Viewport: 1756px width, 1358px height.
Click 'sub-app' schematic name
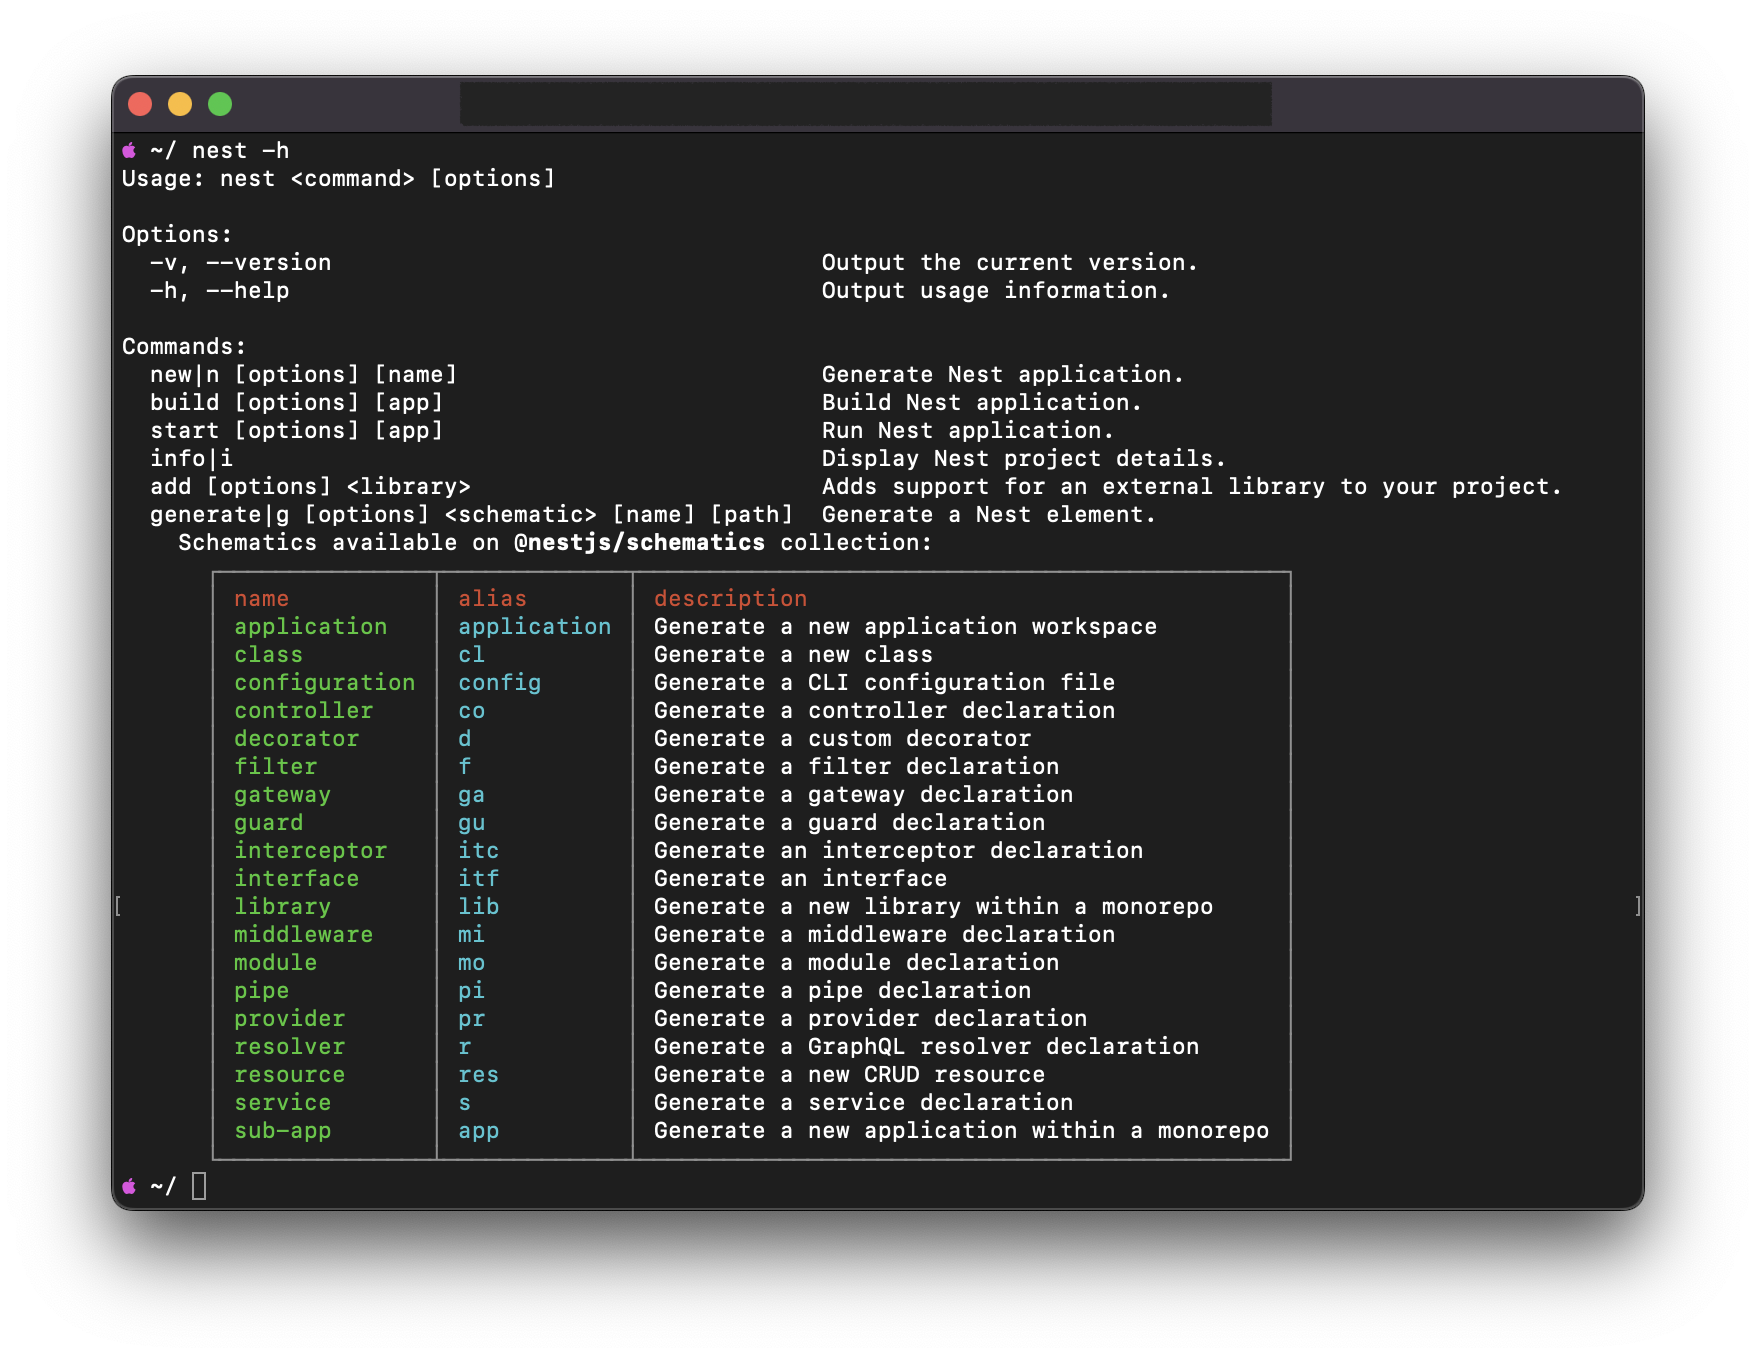pos(283,1131)
